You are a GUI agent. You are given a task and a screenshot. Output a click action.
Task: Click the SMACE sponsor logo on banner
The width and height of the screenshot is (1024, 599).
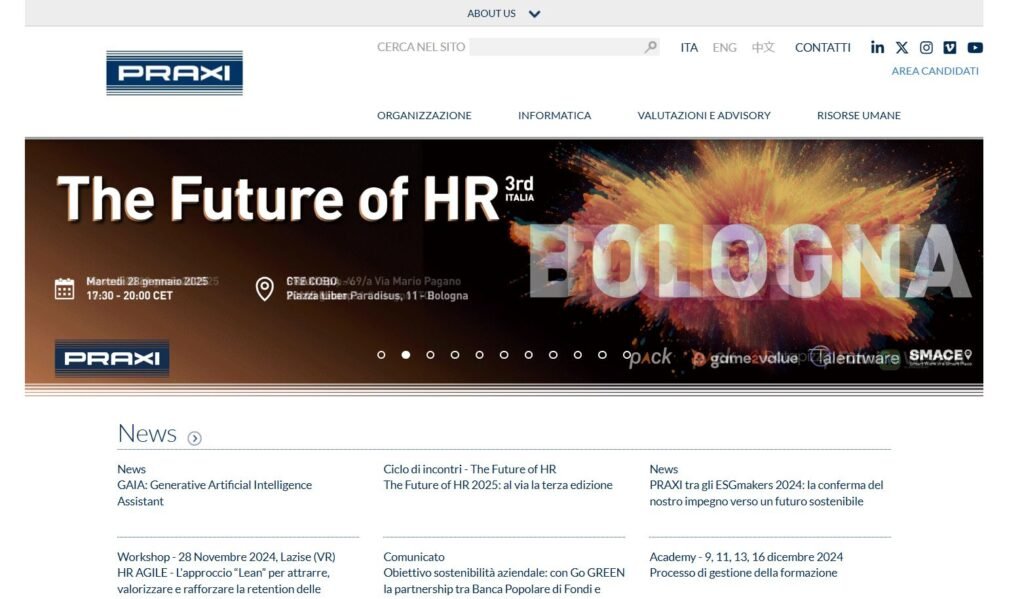940,357
